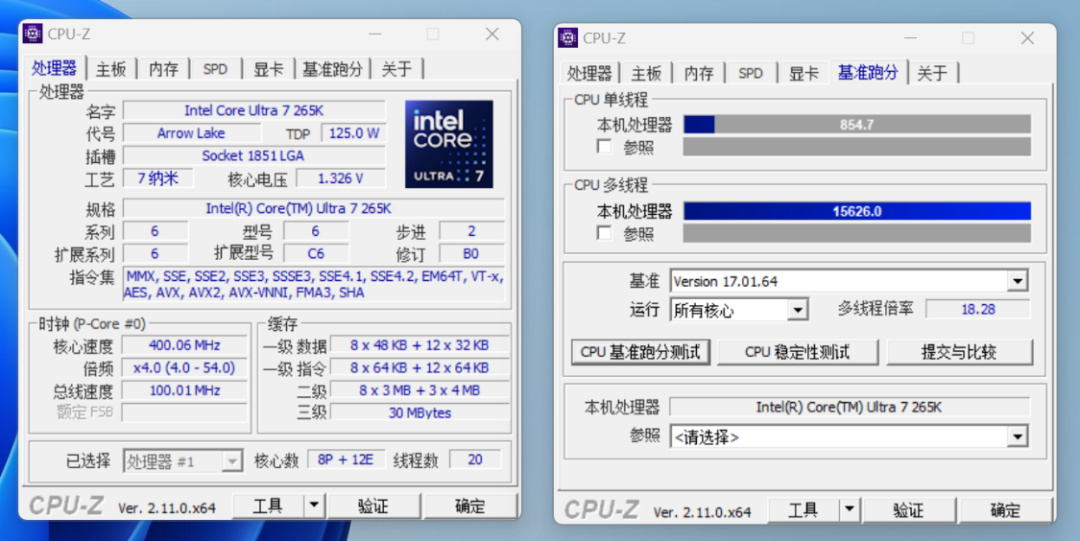The width and height of the screenshot is (1080, 541).
Task: Click 确定 button in left window
Action: click(470, 506)
